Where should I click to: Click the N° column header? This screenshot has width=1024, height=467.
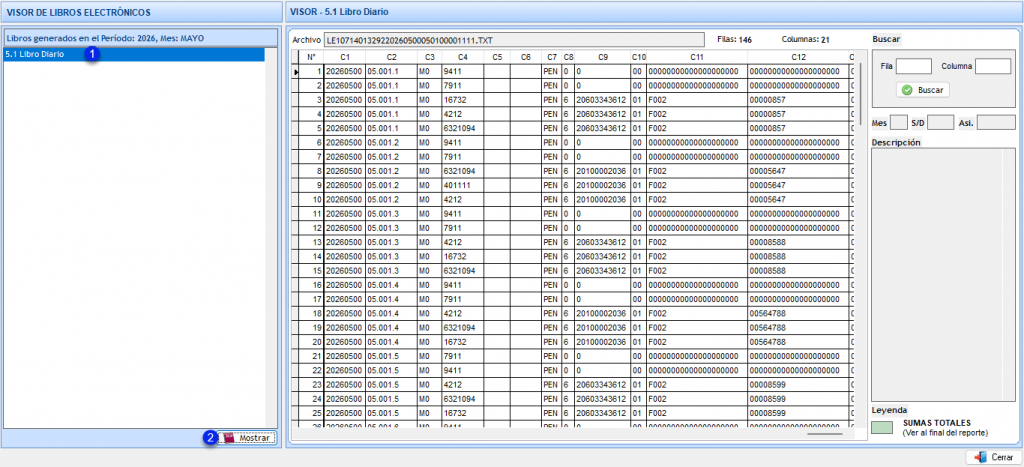(x=312, y=57)
